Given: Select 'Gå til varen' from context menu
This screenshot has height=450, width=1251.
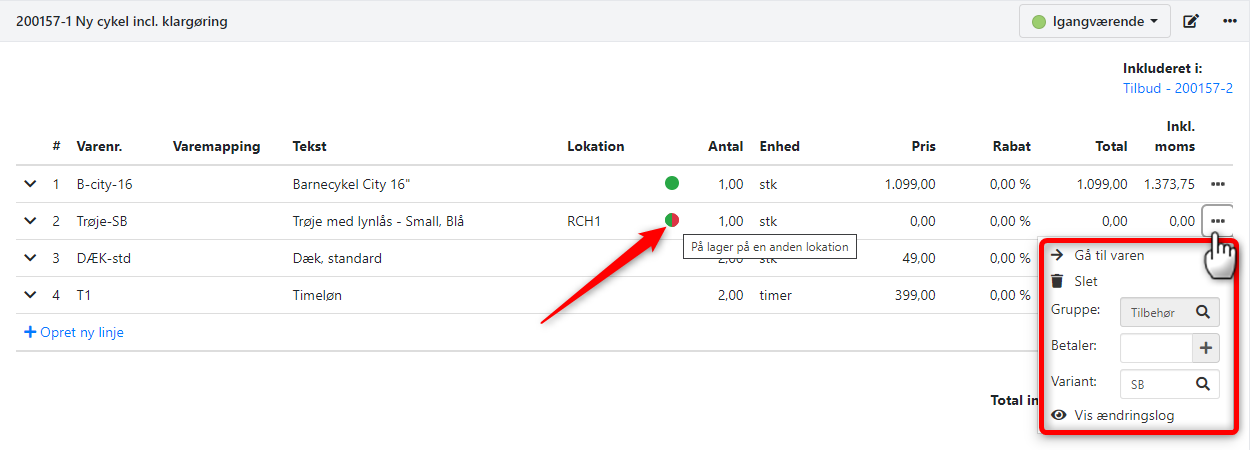Looking at the screenshot, I should point(1108,255).
